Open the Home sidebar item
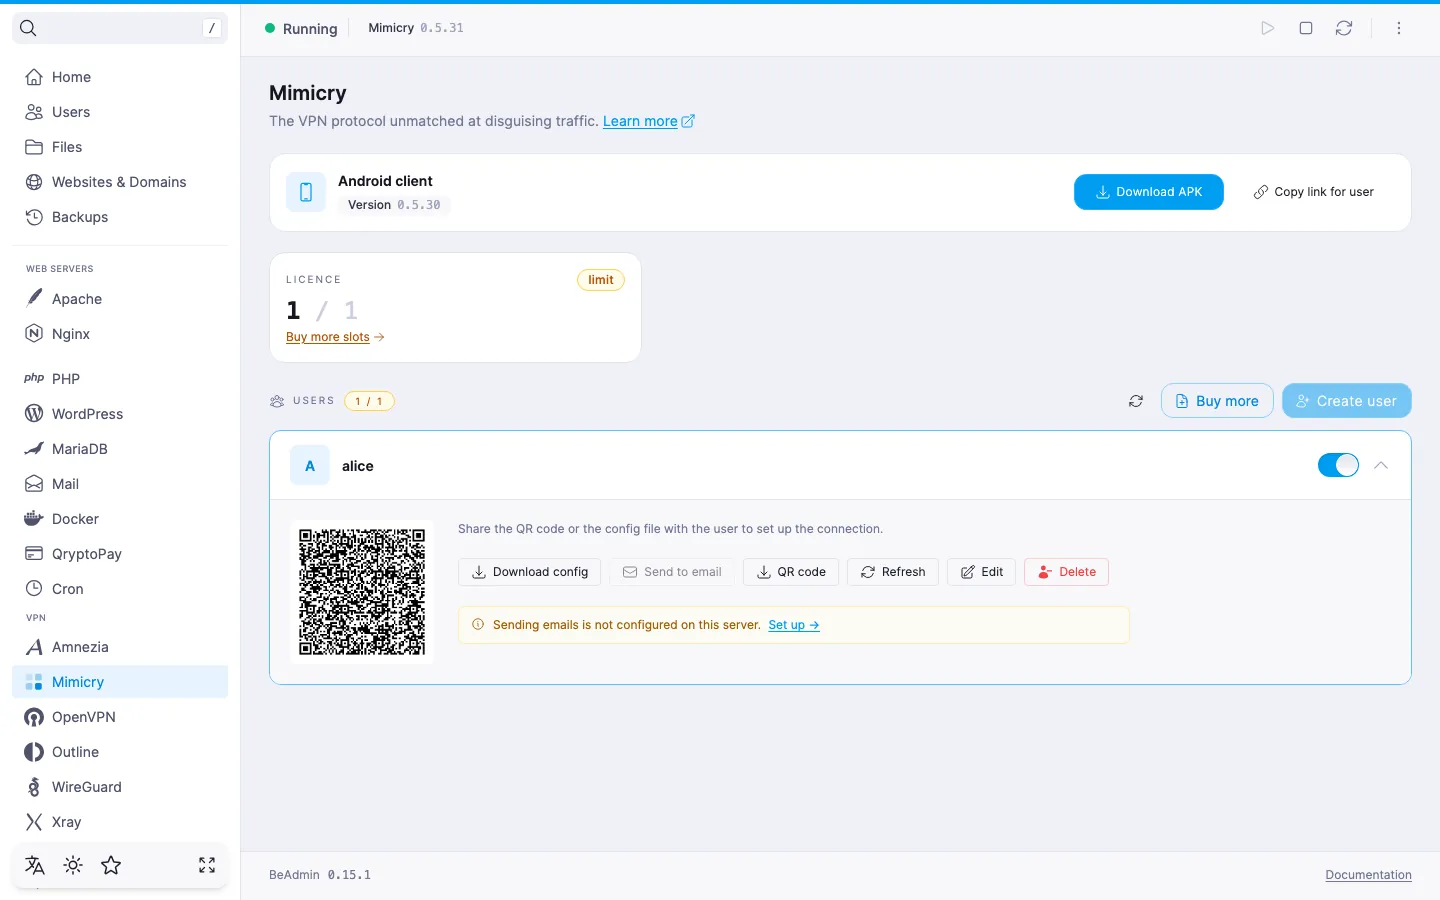1440x900 pixels. [120, 77]
